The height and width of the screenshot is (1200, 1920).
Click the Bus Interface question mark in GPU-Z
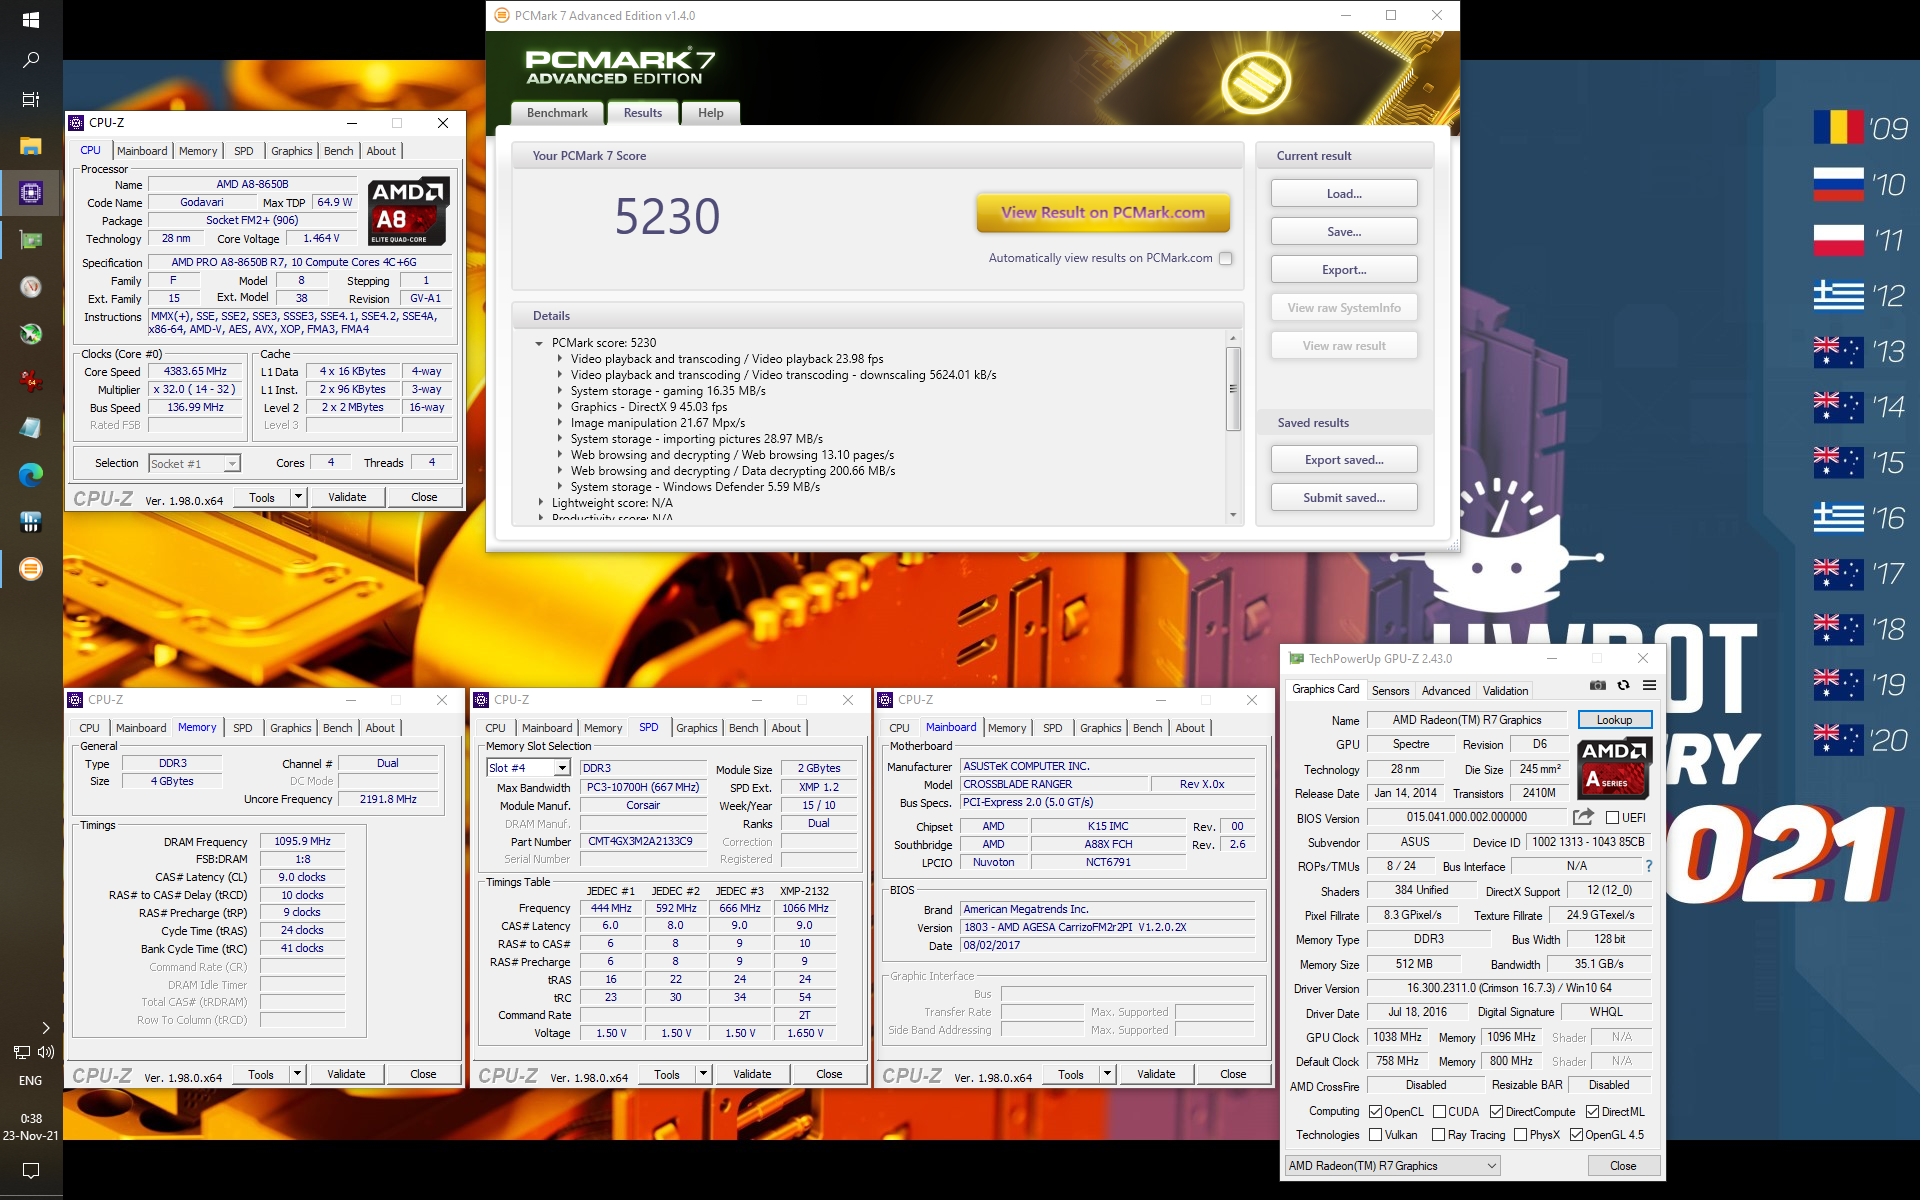[1649, 866]
